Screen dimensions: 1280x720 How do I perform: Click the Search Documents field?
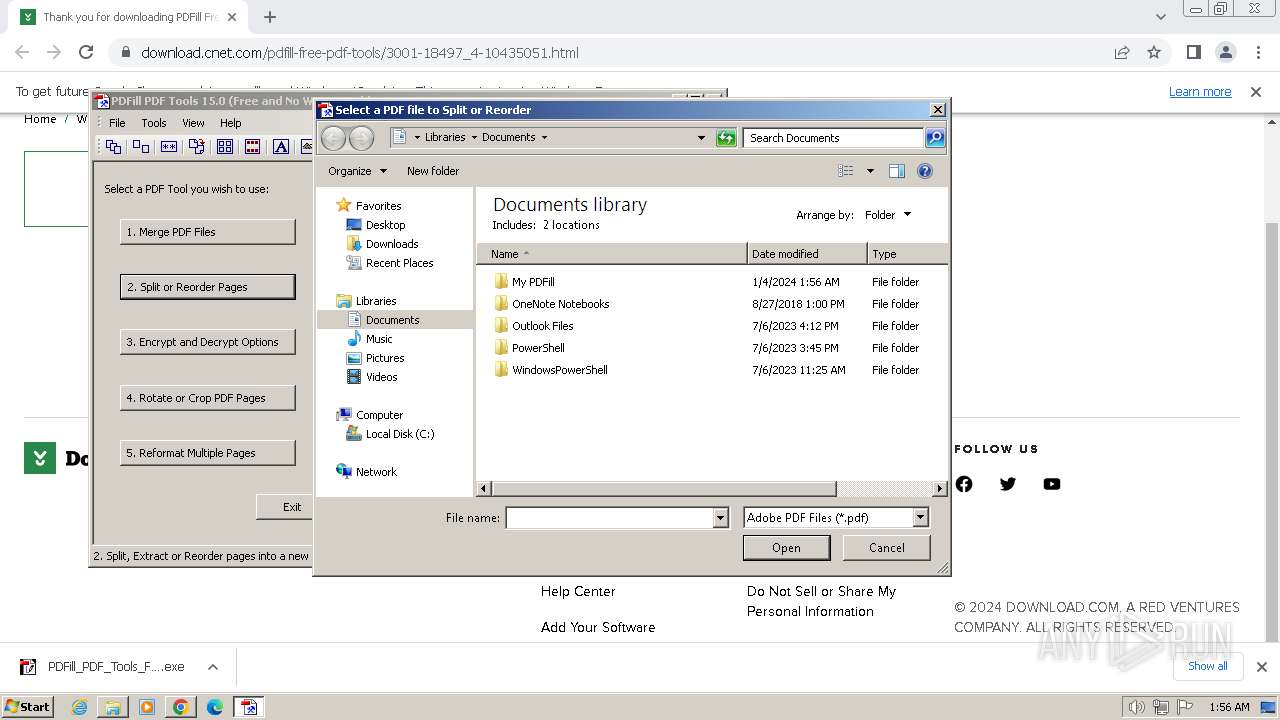coord(834,138)
